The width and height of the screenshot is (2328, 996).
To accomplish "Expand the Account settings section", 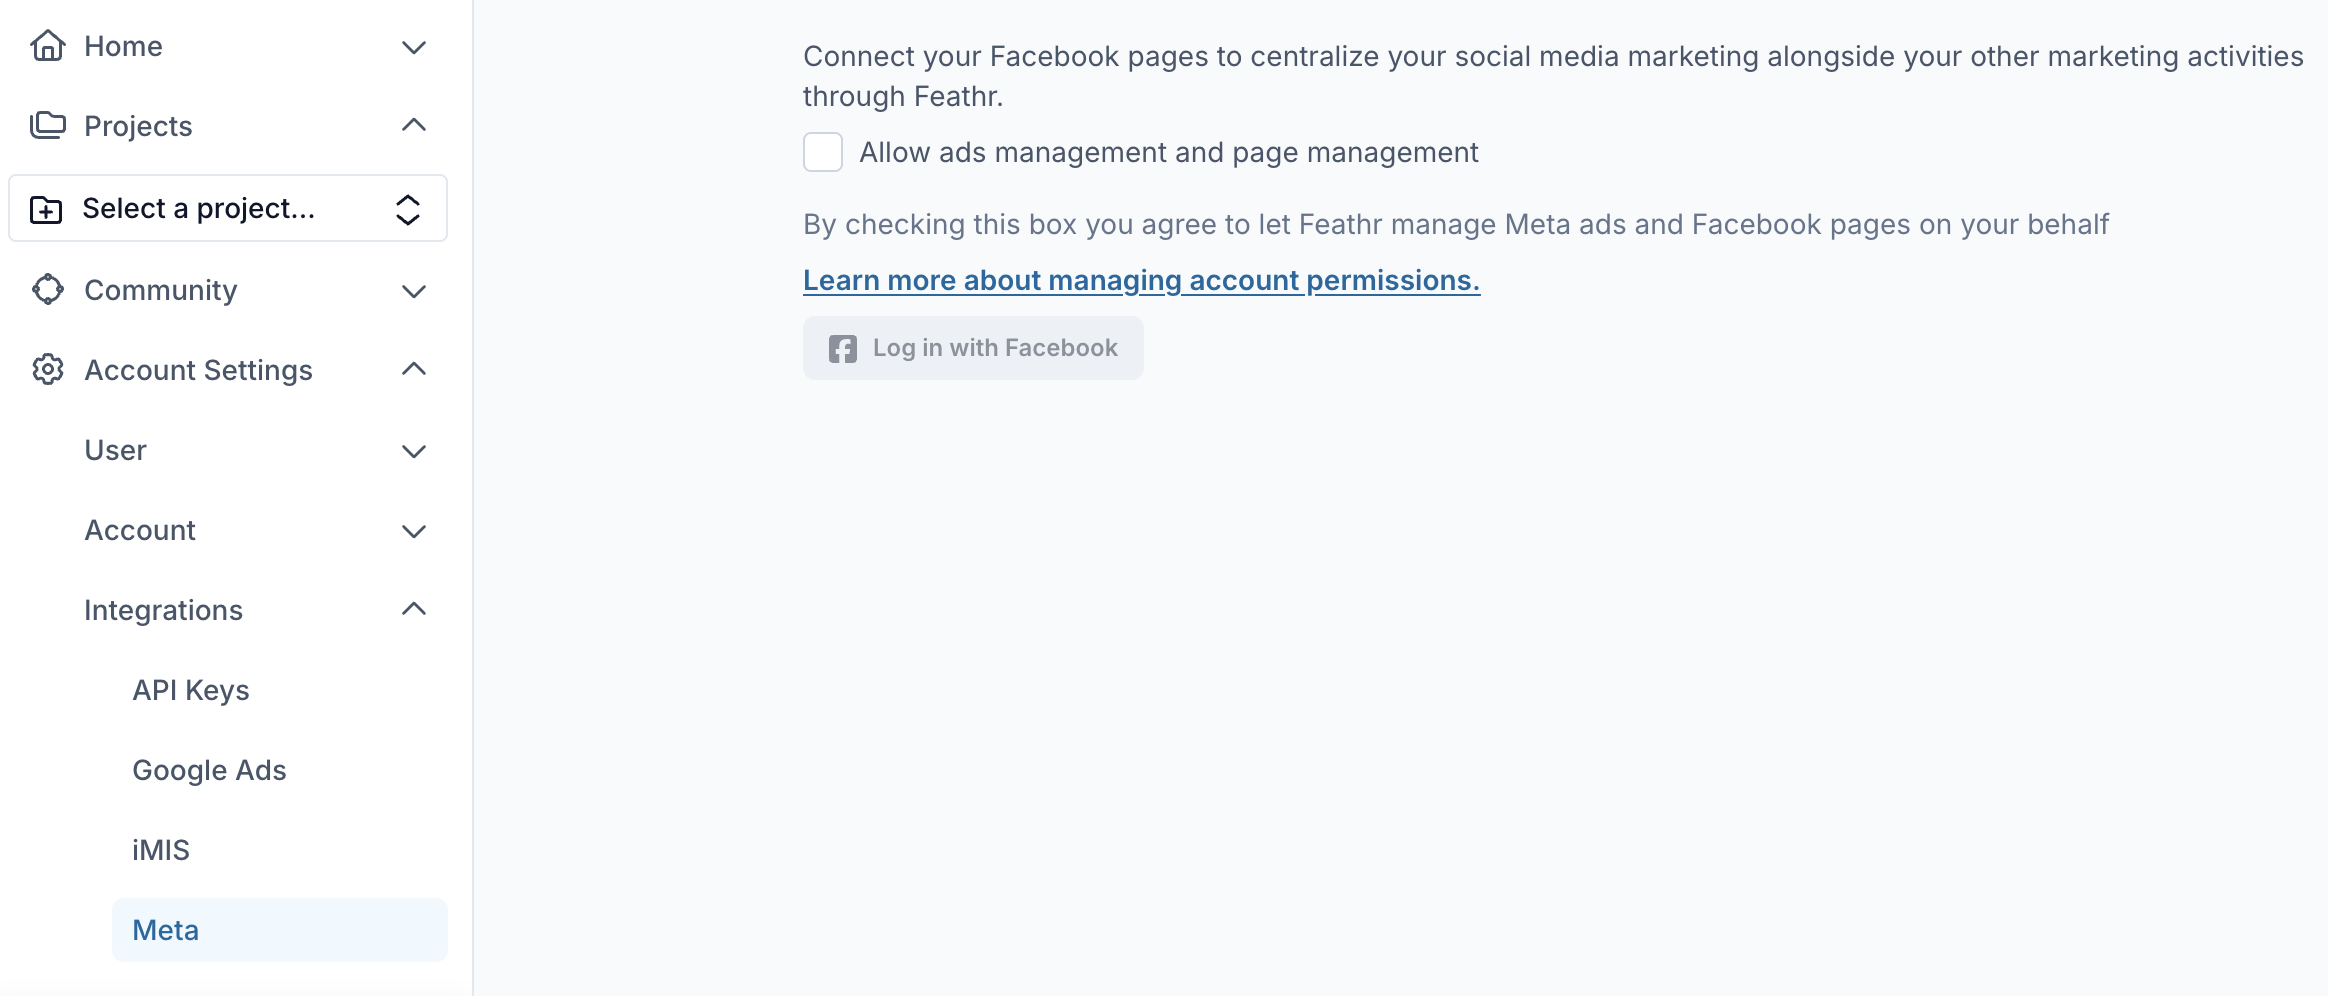I will click(x=414, y=531).
